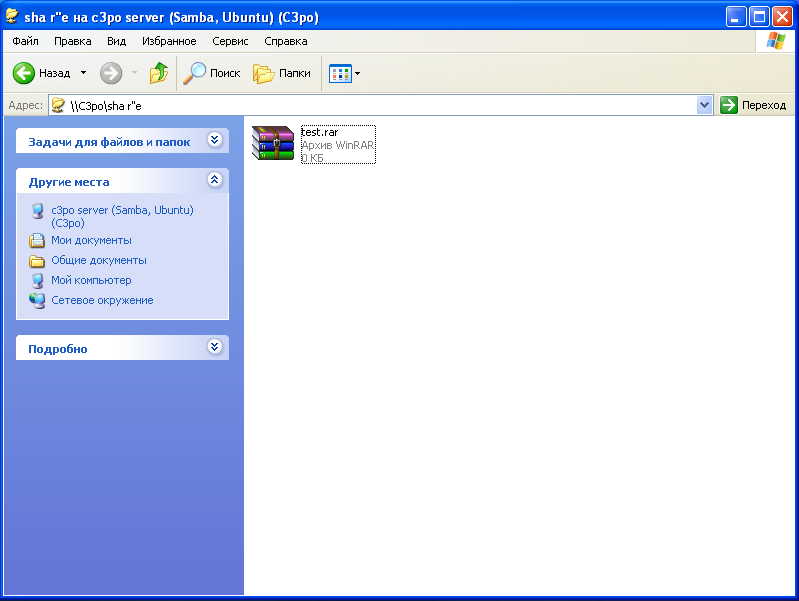Open the Вид menu
799x601 pixels.
click(x=117, y=41)
